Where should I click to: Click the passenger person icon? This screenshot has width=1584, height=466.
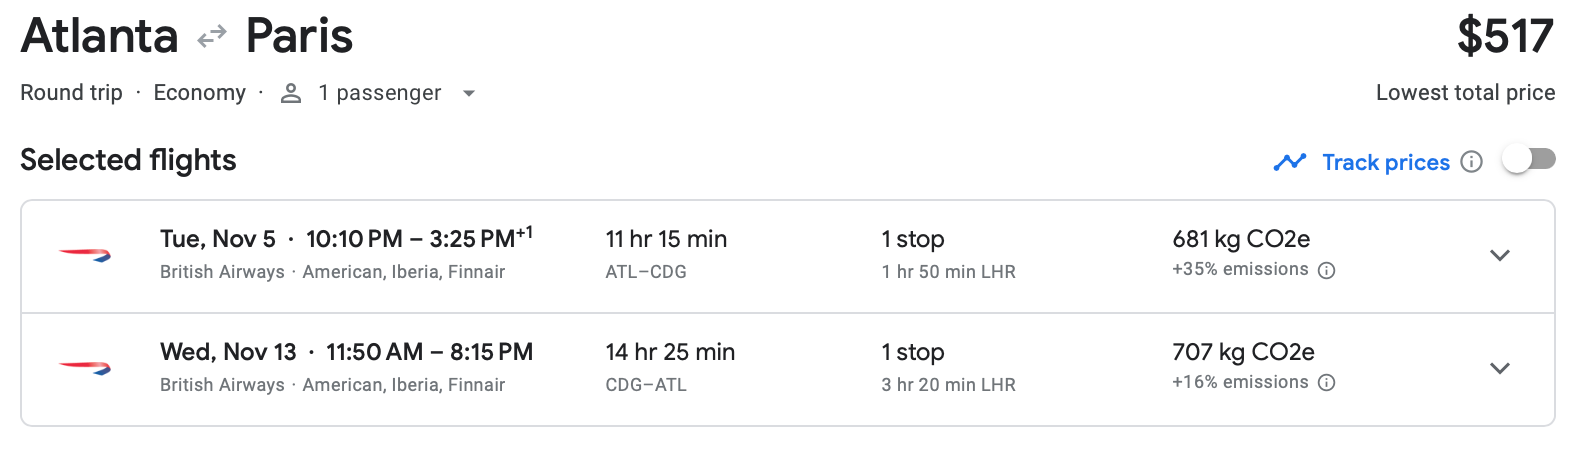[x=291, y=94]
